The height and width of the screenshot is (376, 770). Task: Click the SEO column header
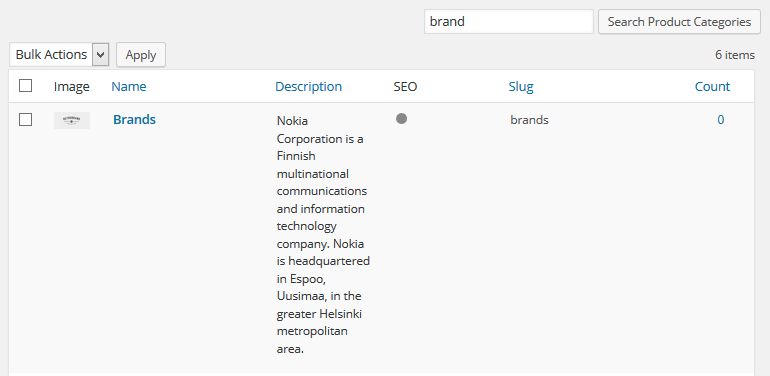405,86
